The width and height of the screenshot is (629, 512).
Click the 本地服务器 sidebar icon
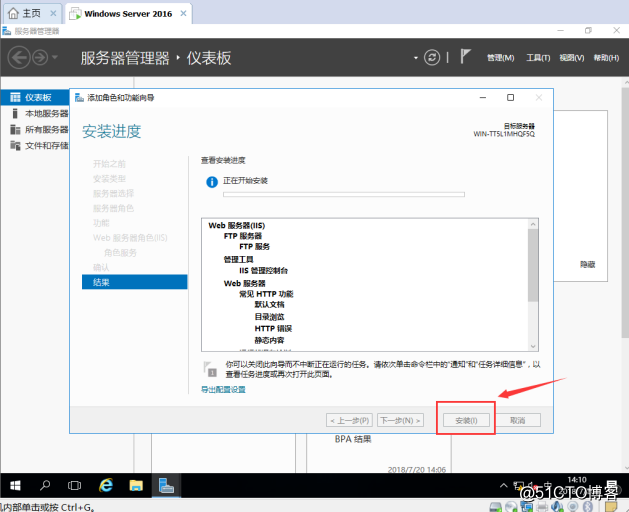[x=15, y=114]
